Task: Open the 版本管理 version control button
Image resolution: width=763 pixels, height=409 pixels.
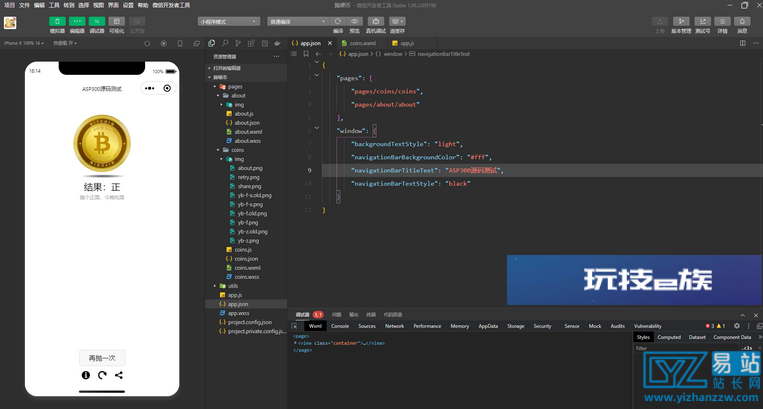Action: coord(681,21)
